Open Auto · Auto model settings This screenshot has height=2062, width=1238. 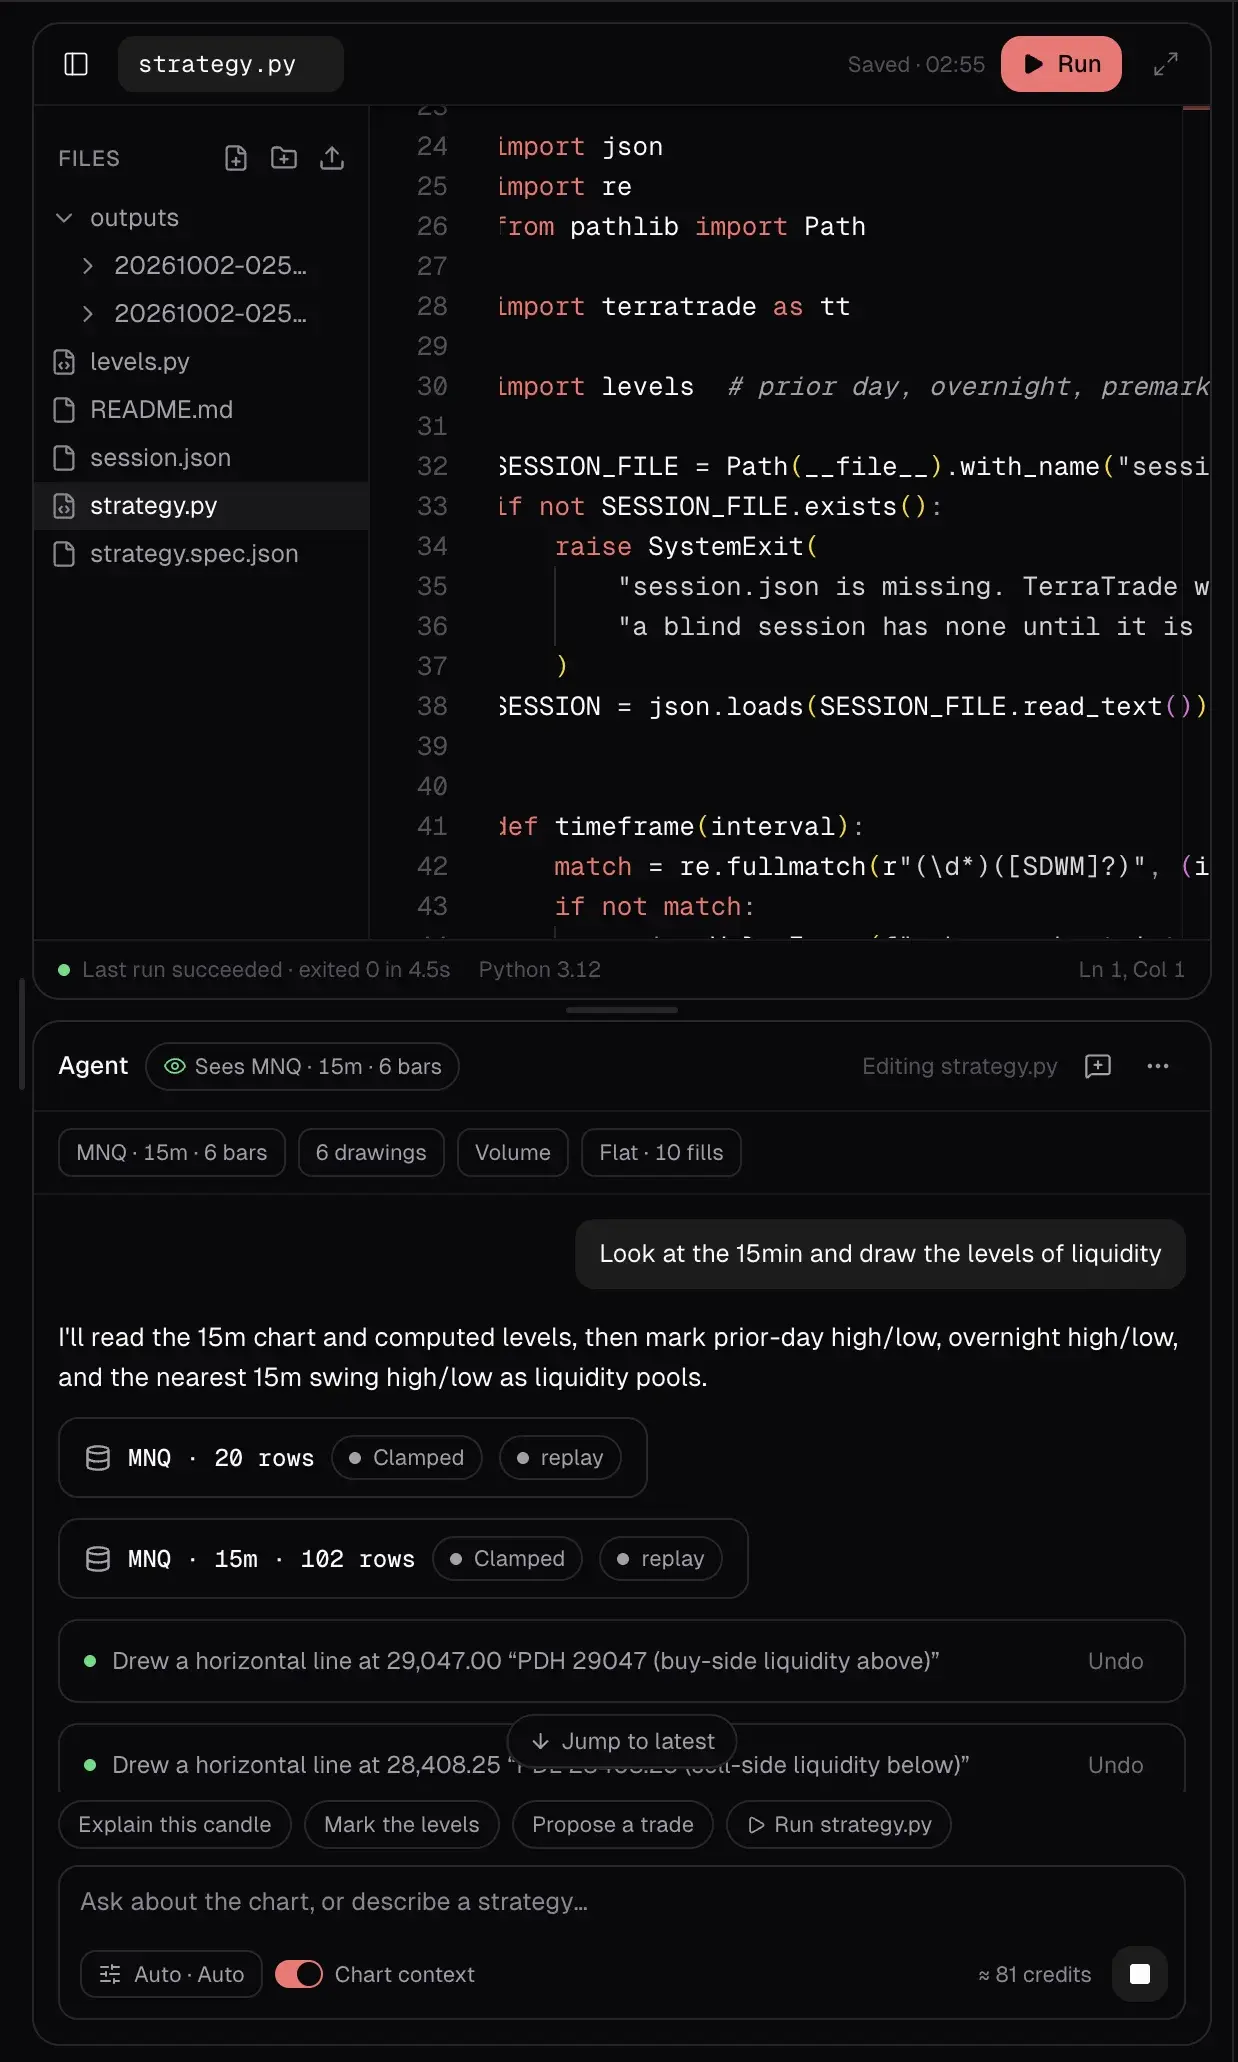click(171, 1975)
